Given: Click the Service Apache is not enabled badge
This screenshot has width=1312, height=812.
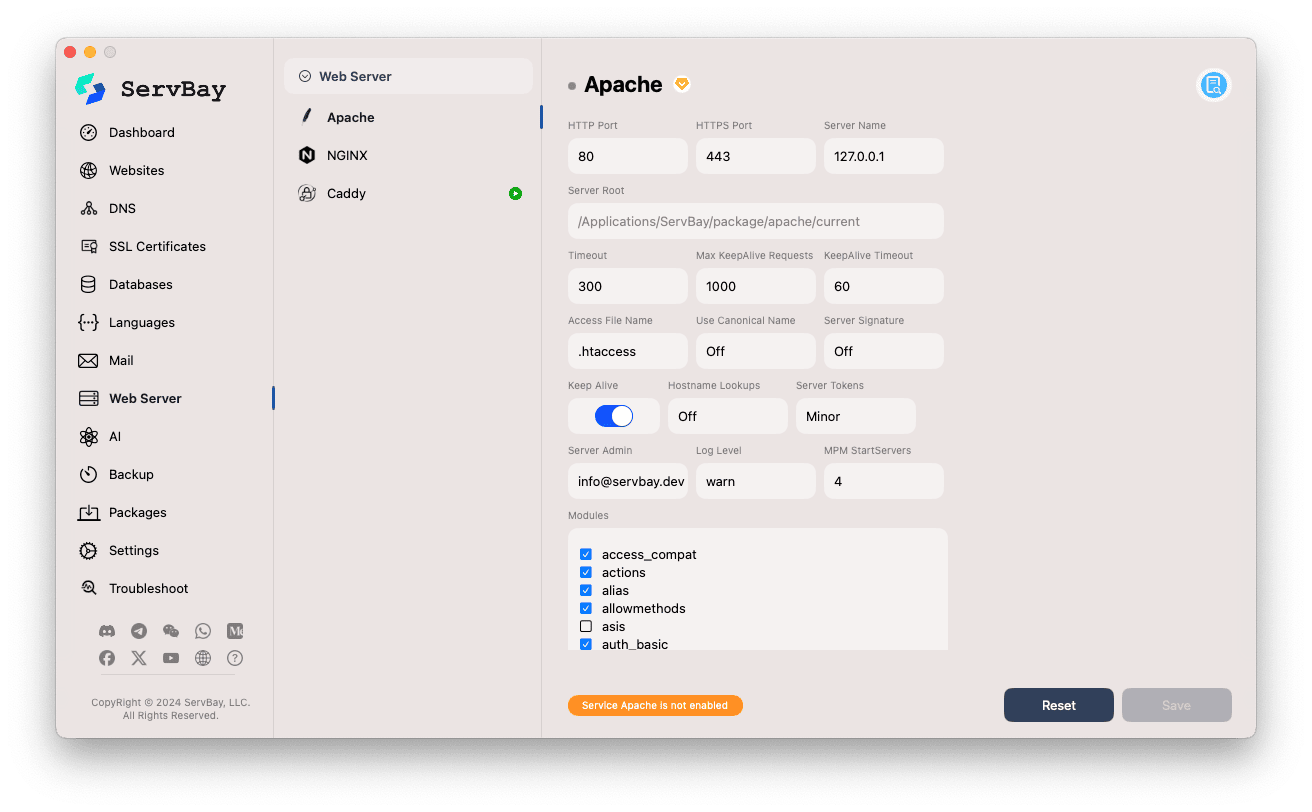Looking at the screenshot, I should coord(655,705).
